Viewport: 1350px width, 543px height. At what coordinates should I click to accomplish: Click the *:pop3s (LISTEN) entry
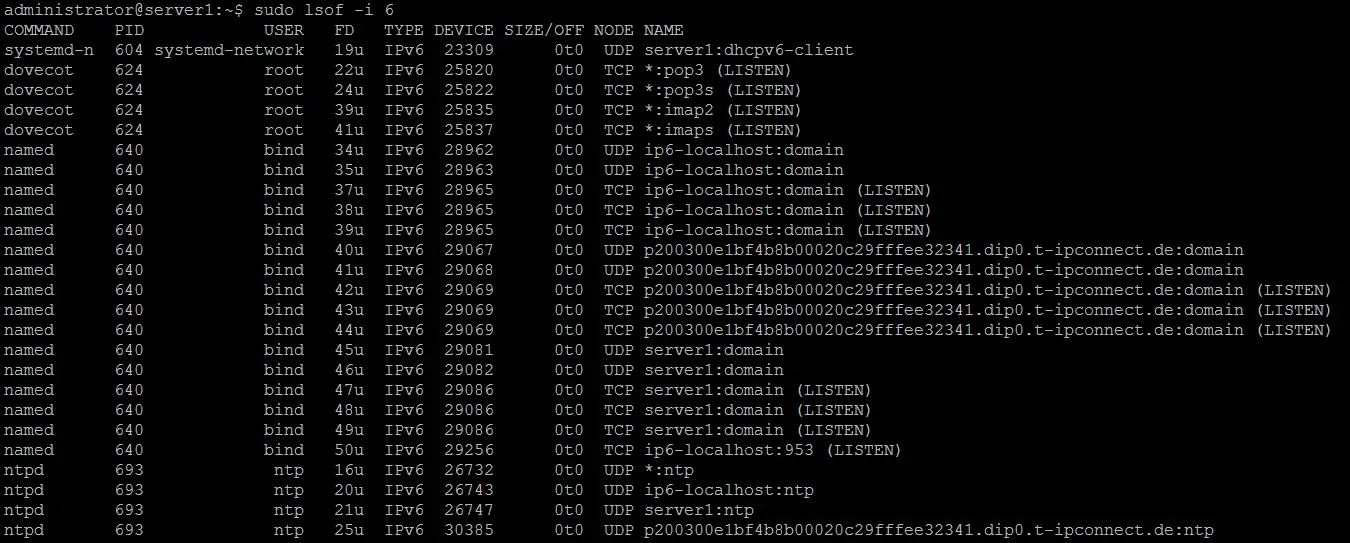(x=723, y=90)
